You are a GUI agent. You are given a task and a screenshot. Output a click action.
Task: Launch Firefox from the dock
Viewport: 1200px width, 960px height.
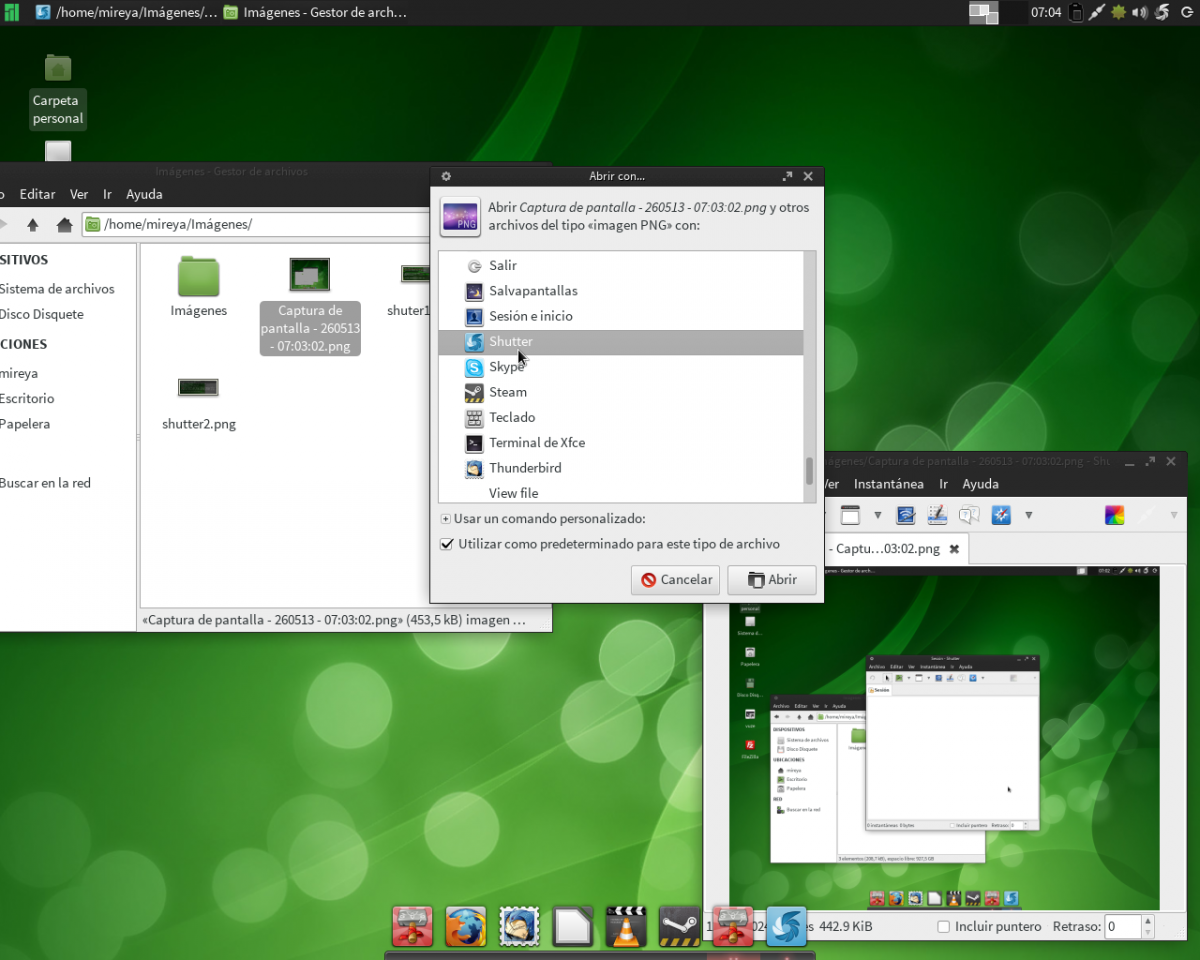click(465, 926)
